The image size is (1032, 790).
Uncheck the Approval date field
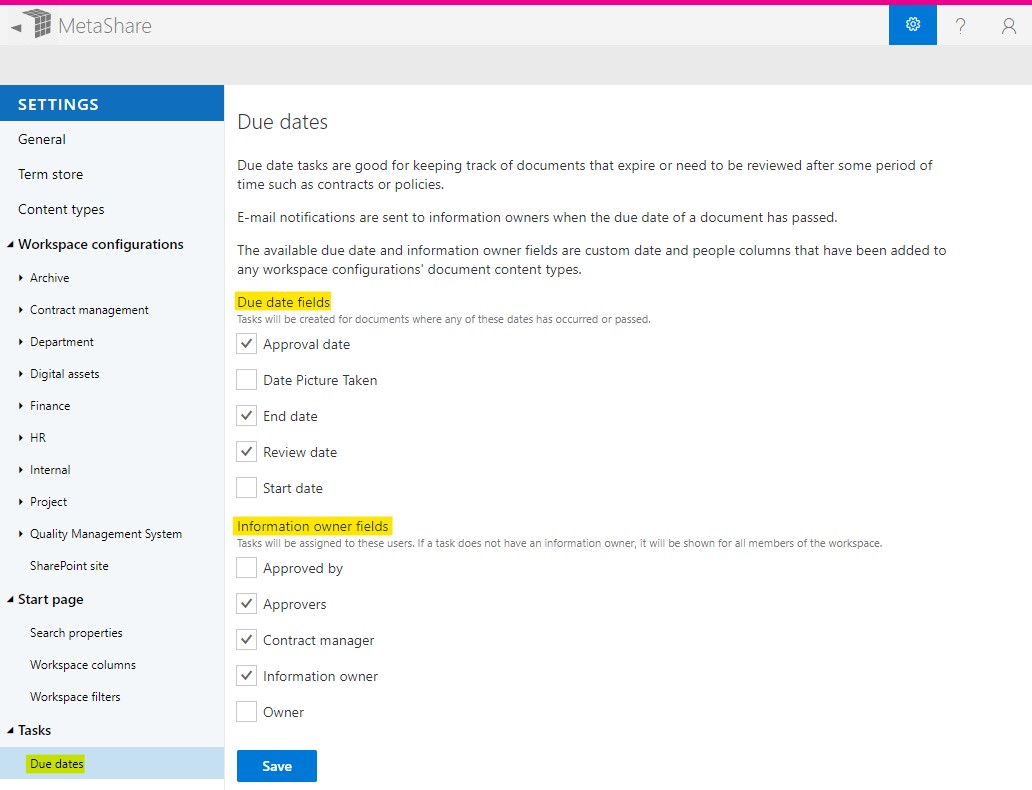coord(246,343)
